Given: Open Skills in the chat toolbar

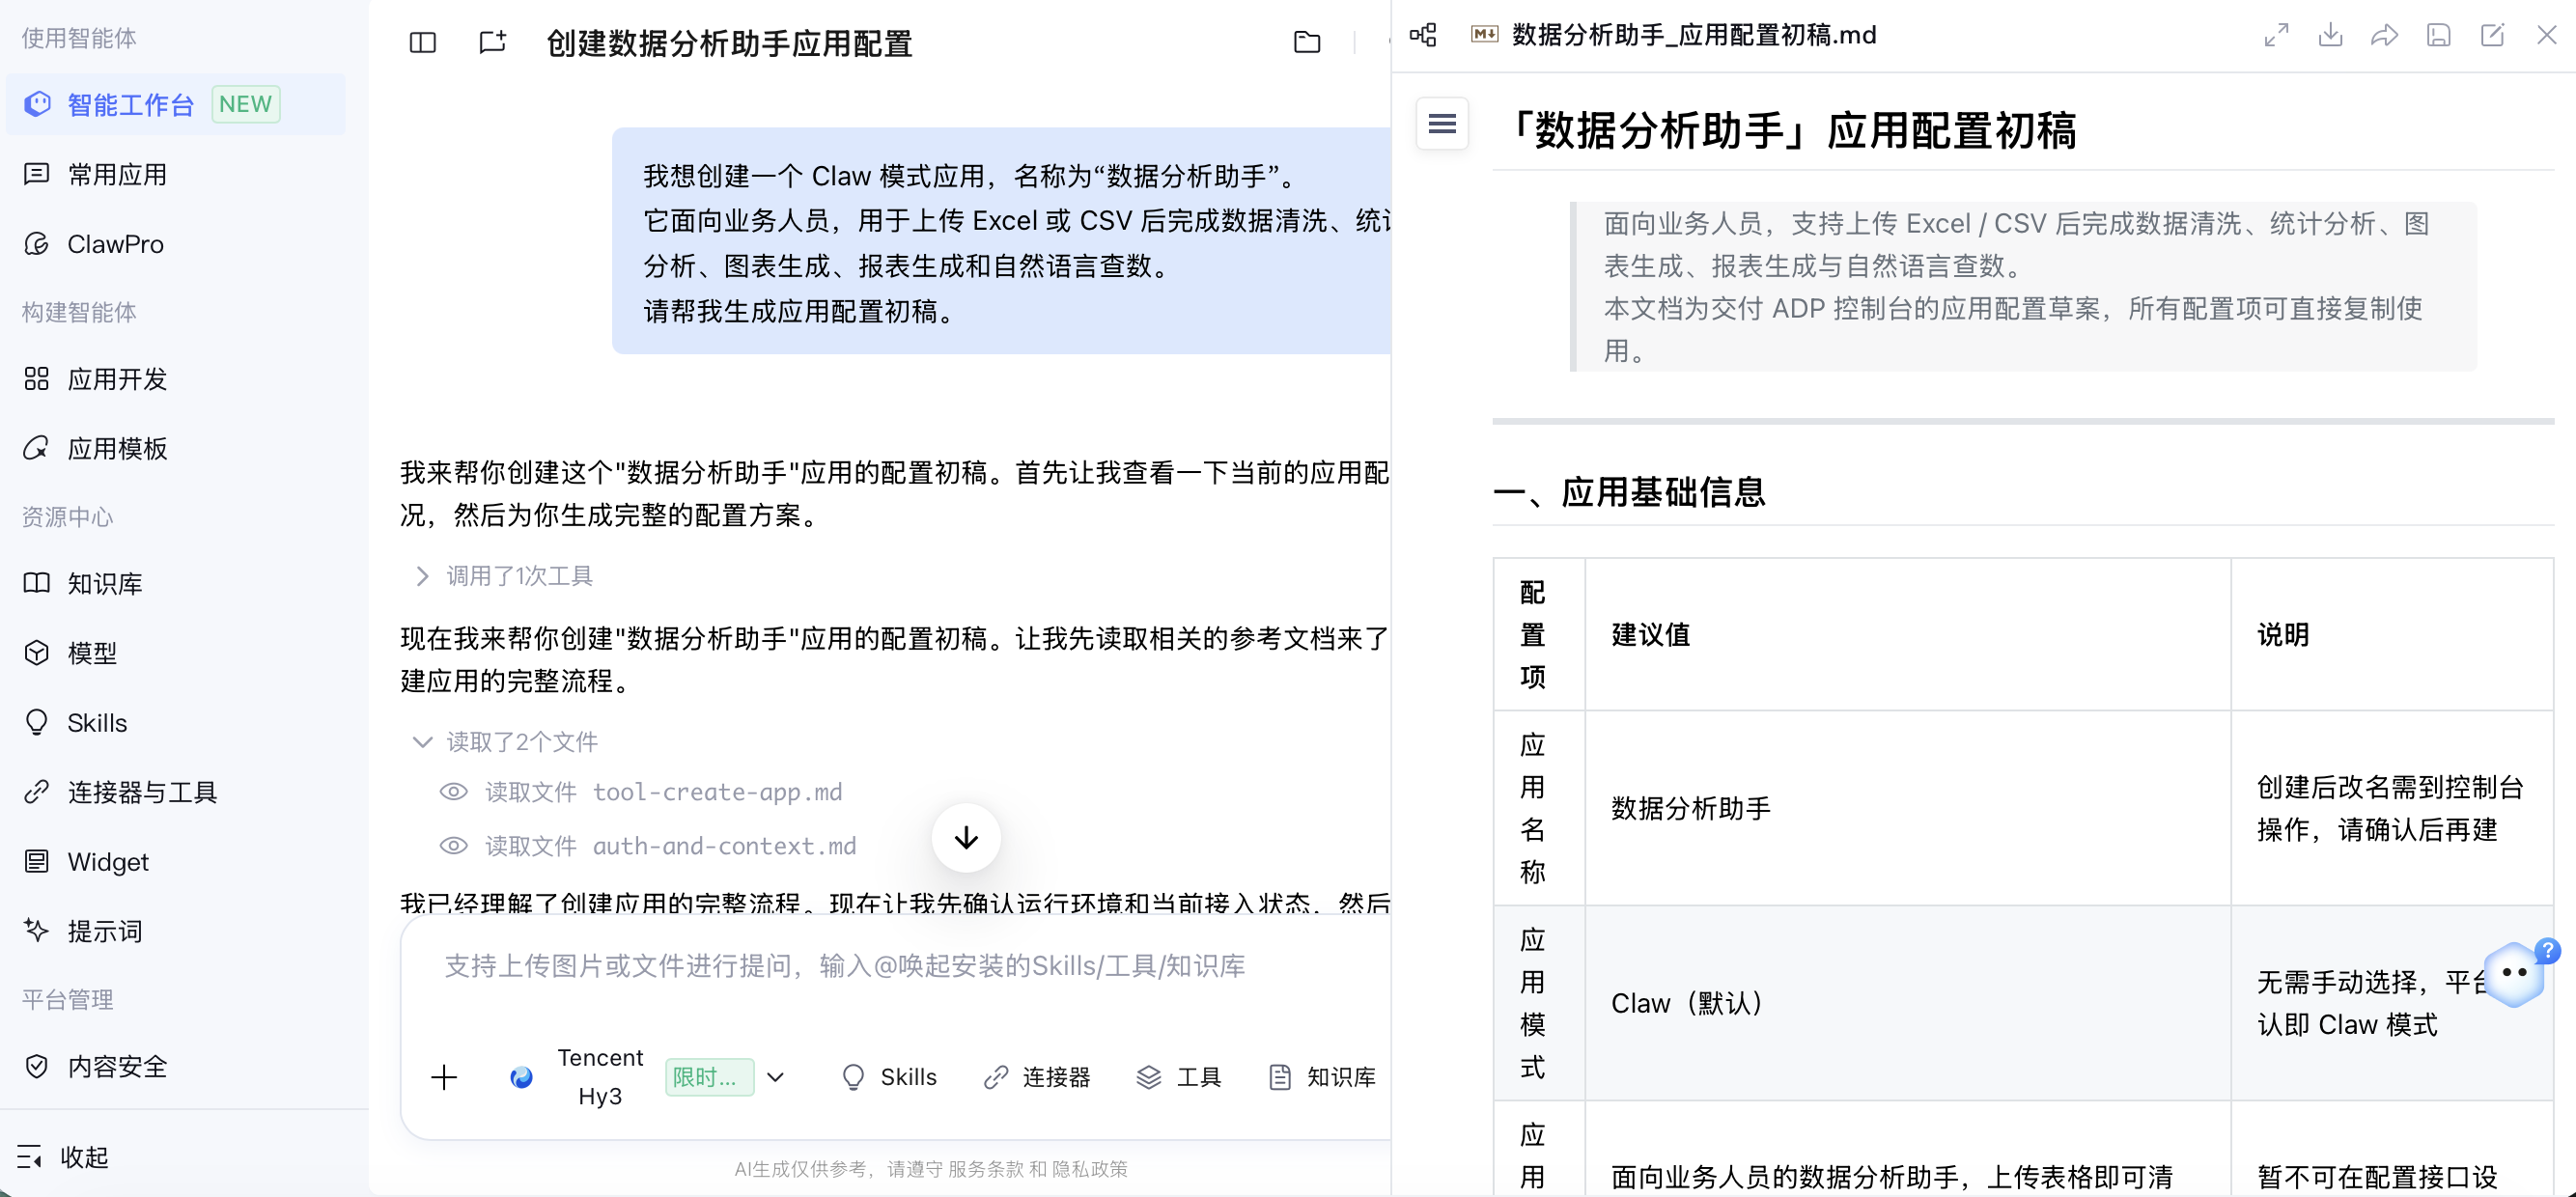Looking at the screenshot, I should pyautogui.click(x=889, y=1077).
